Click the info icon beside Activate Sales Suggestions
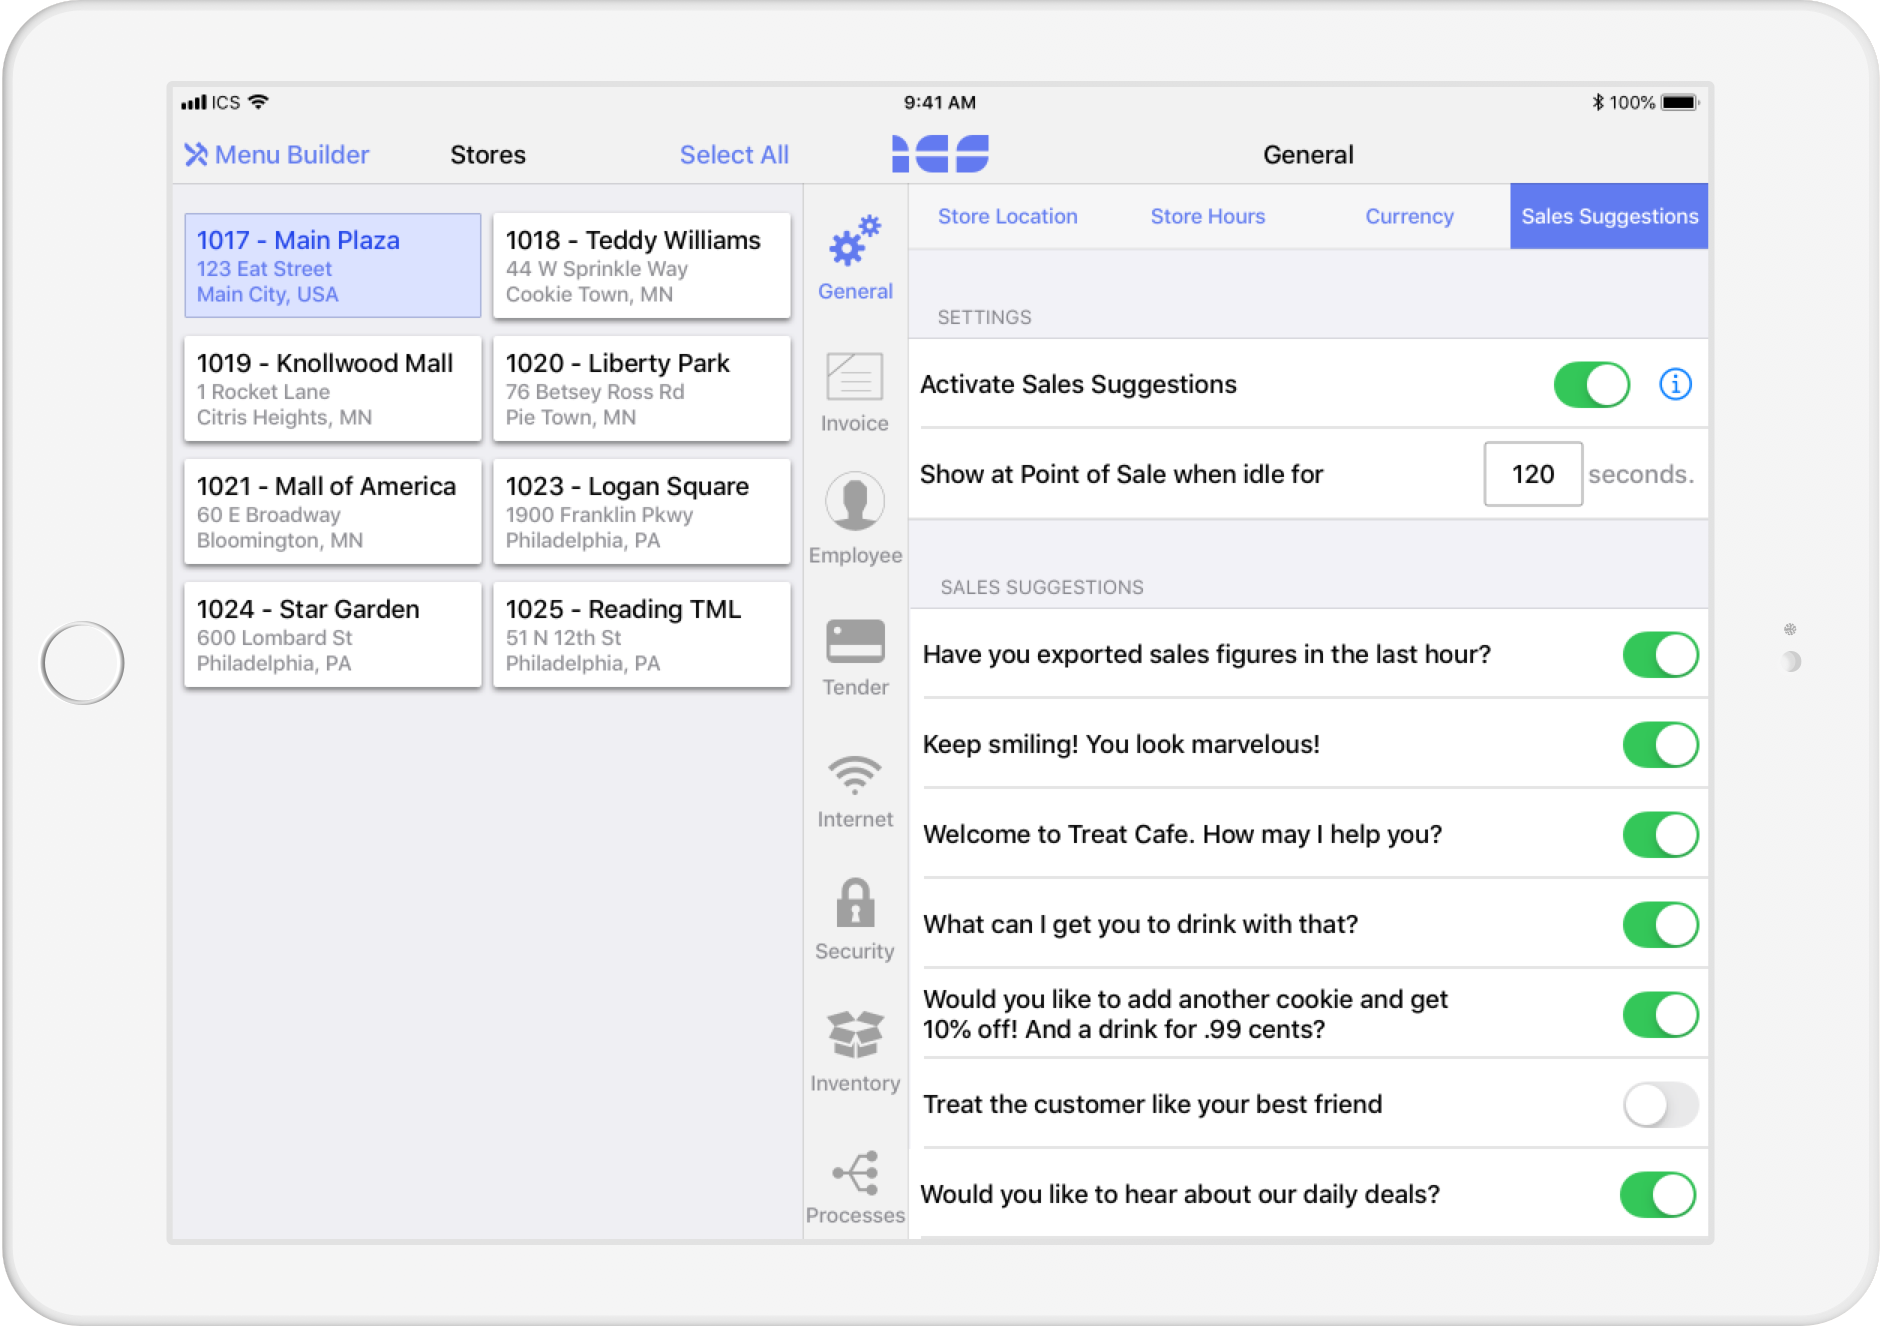This screenshot has height=1326, width=1881. click(x=1675, y=384)
